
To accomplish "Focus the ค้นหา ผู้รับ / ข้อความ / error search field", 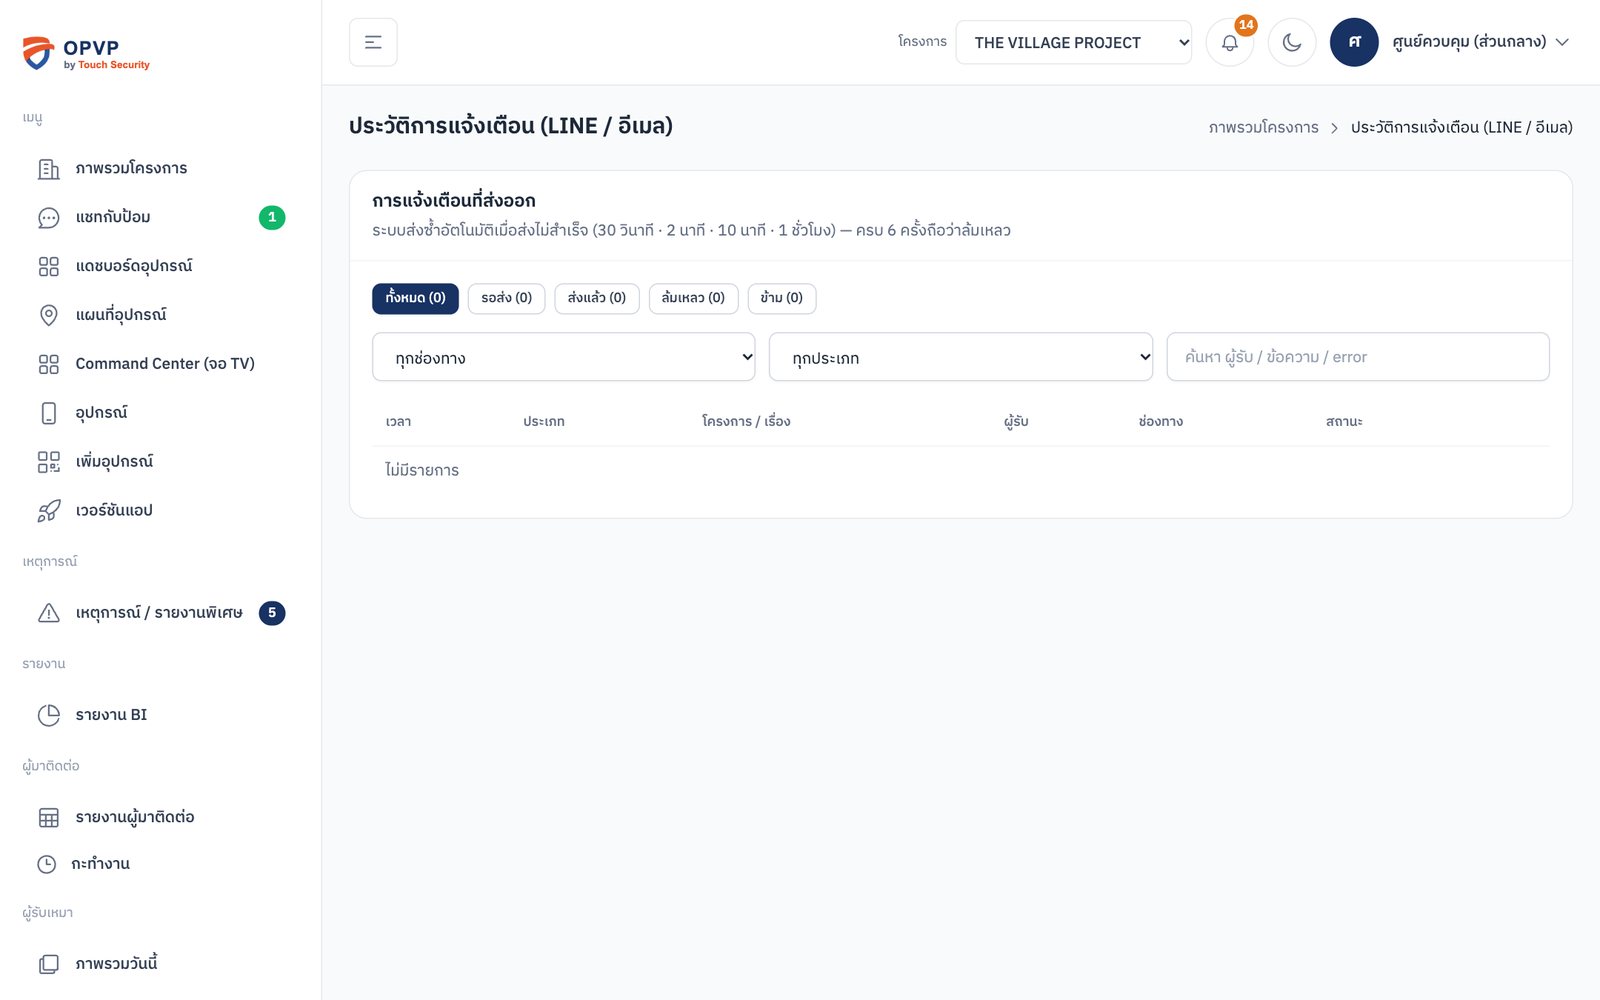I will tap(1358, 357).
